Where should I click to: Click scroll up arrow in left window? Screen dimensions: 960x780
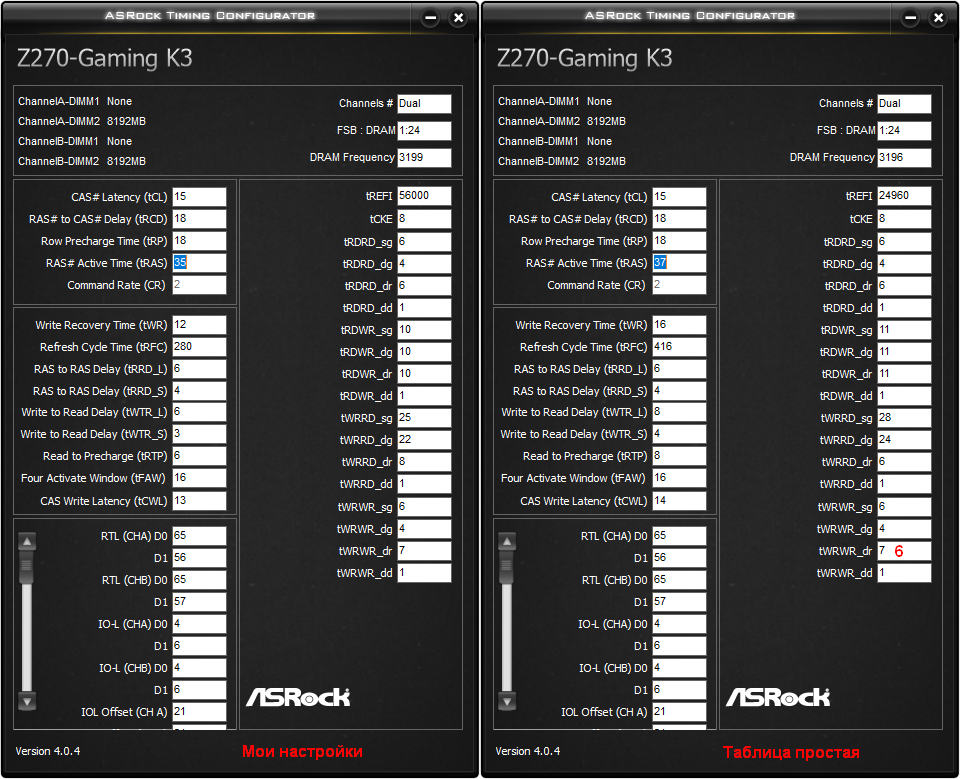[x=27, y=541]
